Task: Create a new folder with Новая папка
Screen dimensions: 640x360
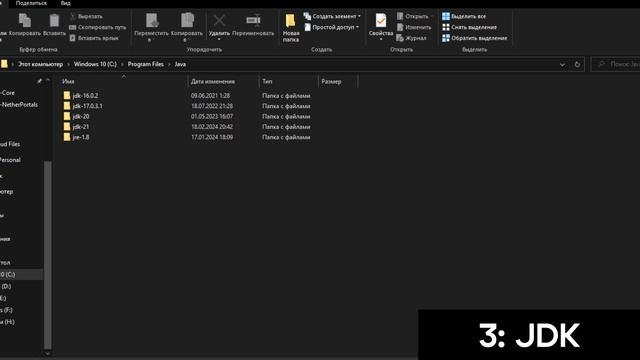Action: coord(291,27)
